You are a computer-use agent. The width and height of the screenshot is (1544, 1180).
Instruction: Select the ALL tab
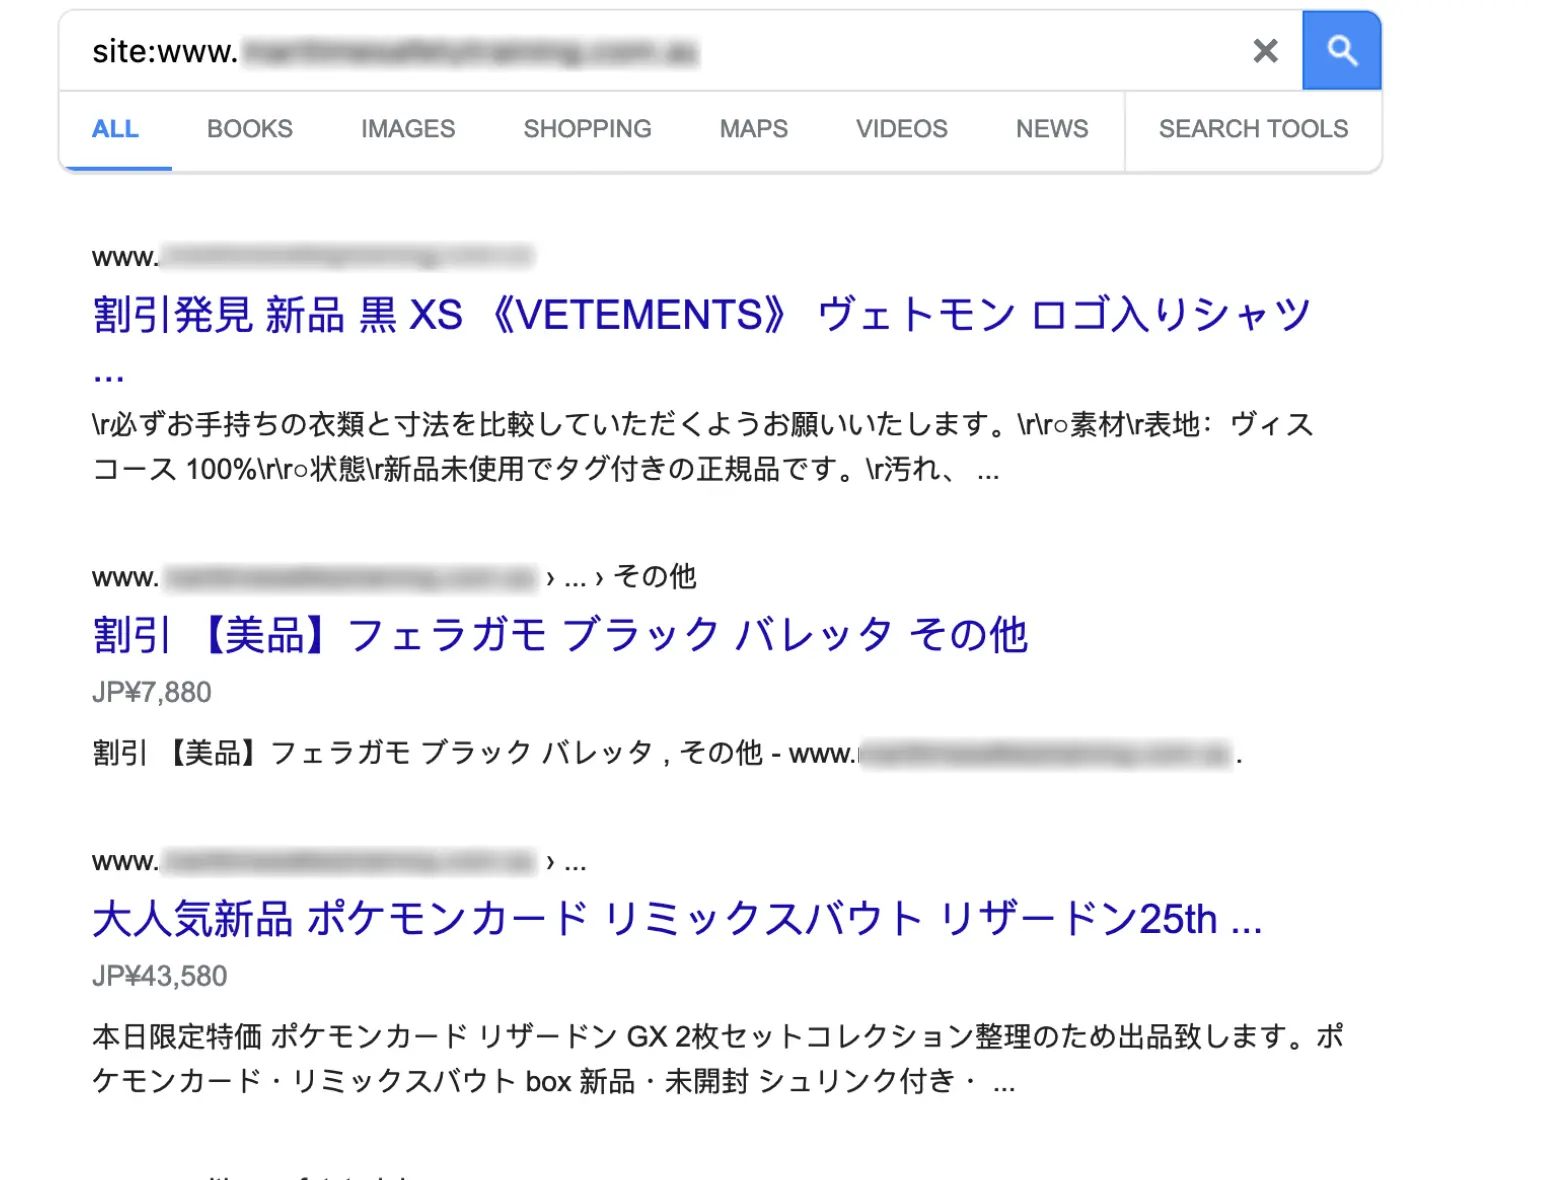[x=115, y=129]
